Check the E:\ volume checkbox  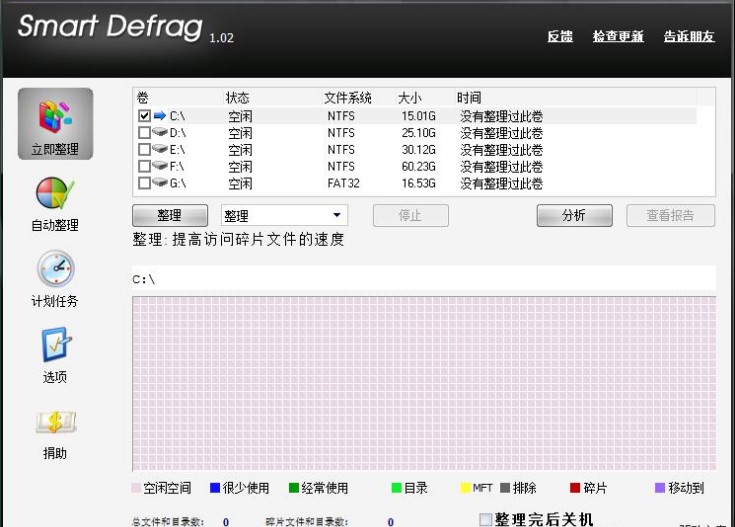144,150
